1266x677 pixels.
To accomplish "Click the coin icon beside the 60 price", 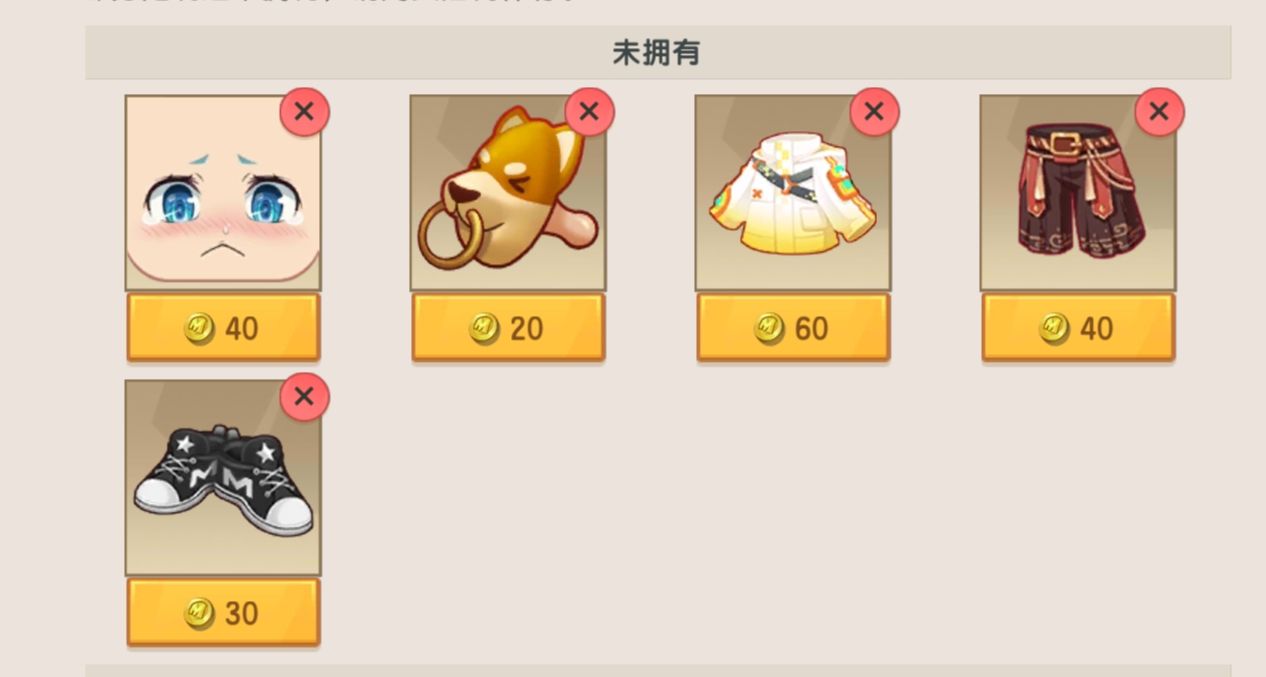I will point(770,329).
